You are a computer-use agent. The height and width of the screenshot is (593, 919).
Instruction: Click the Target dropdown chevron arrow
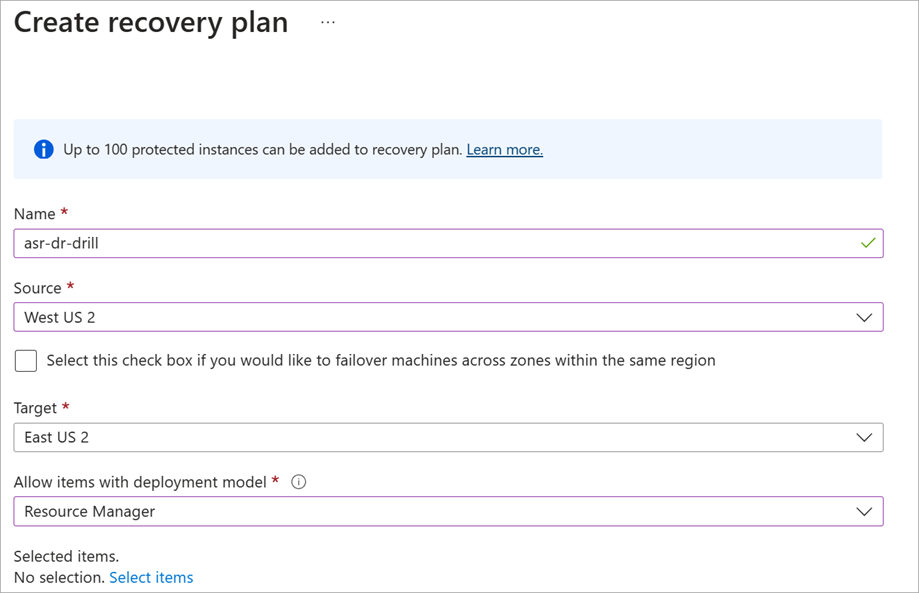point(864,438)
